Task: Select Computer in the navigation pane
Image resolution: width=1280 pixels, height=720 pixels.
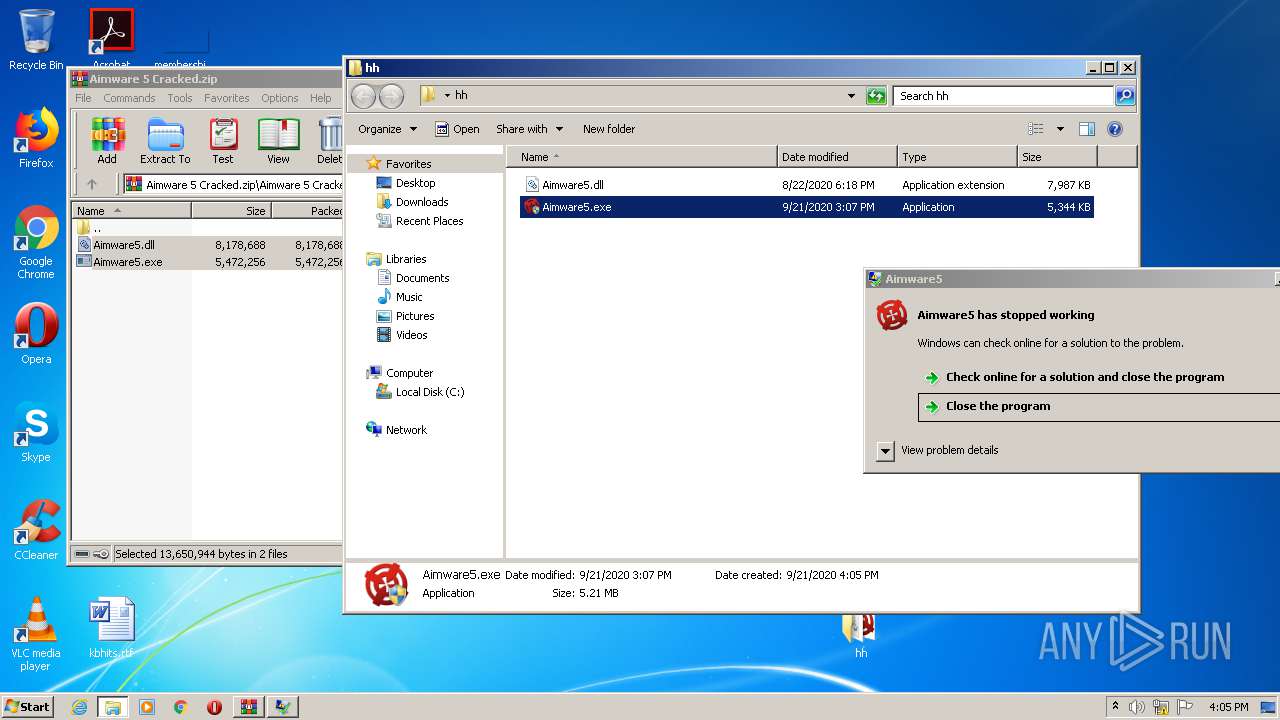Action: point(409,373)
